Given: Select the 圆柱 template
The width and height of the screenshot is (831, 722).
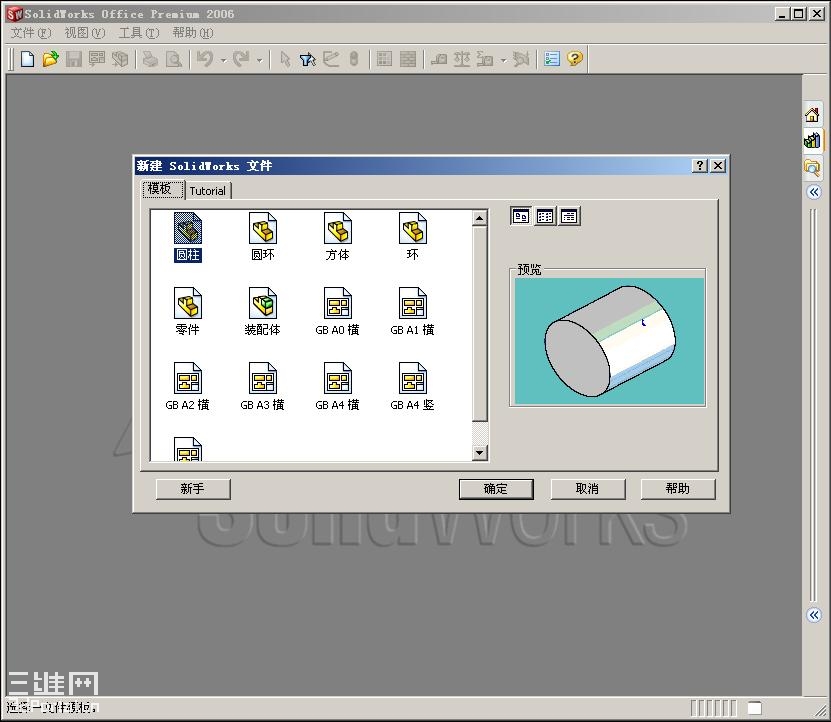Looking at the screenshot, I should [x=188, y=237].
